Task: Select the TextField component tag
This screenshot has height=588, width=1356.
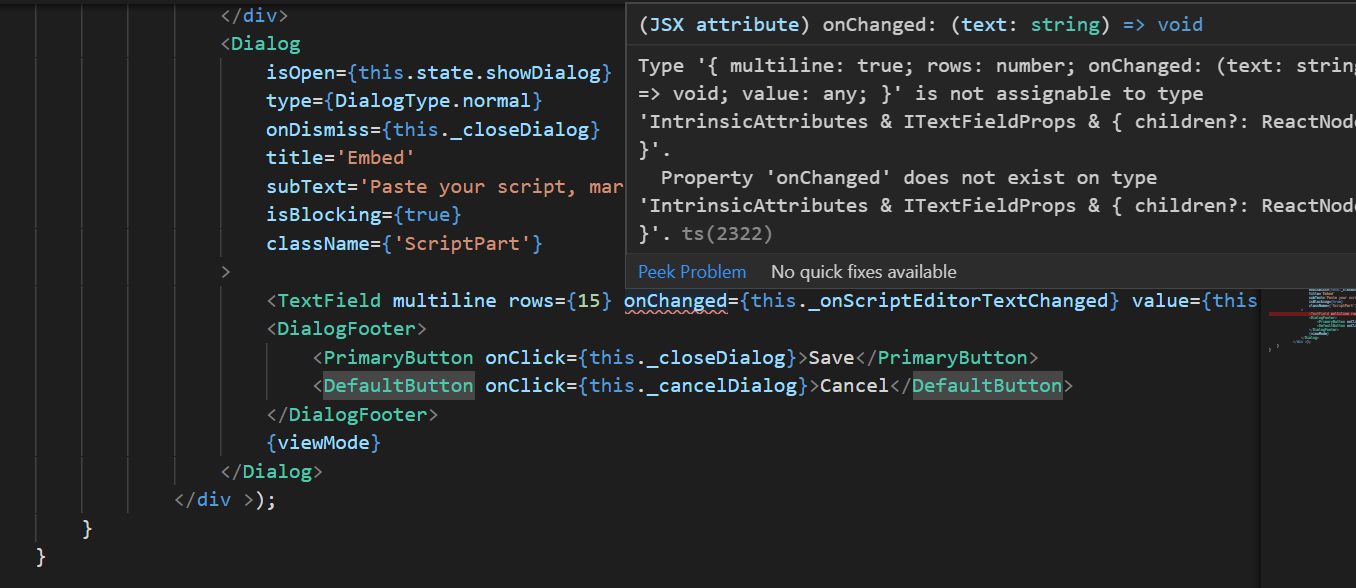Action: [326, 300]
